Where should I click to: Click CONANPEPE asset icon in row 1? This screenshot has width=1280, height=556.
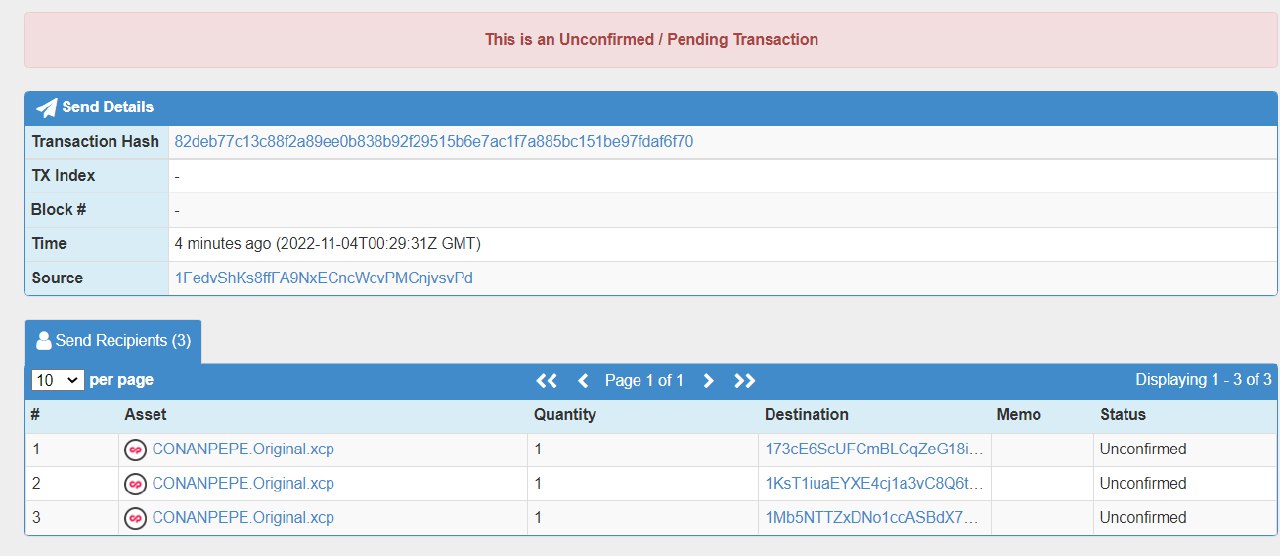pyautogui.click(x=135, y=450)
